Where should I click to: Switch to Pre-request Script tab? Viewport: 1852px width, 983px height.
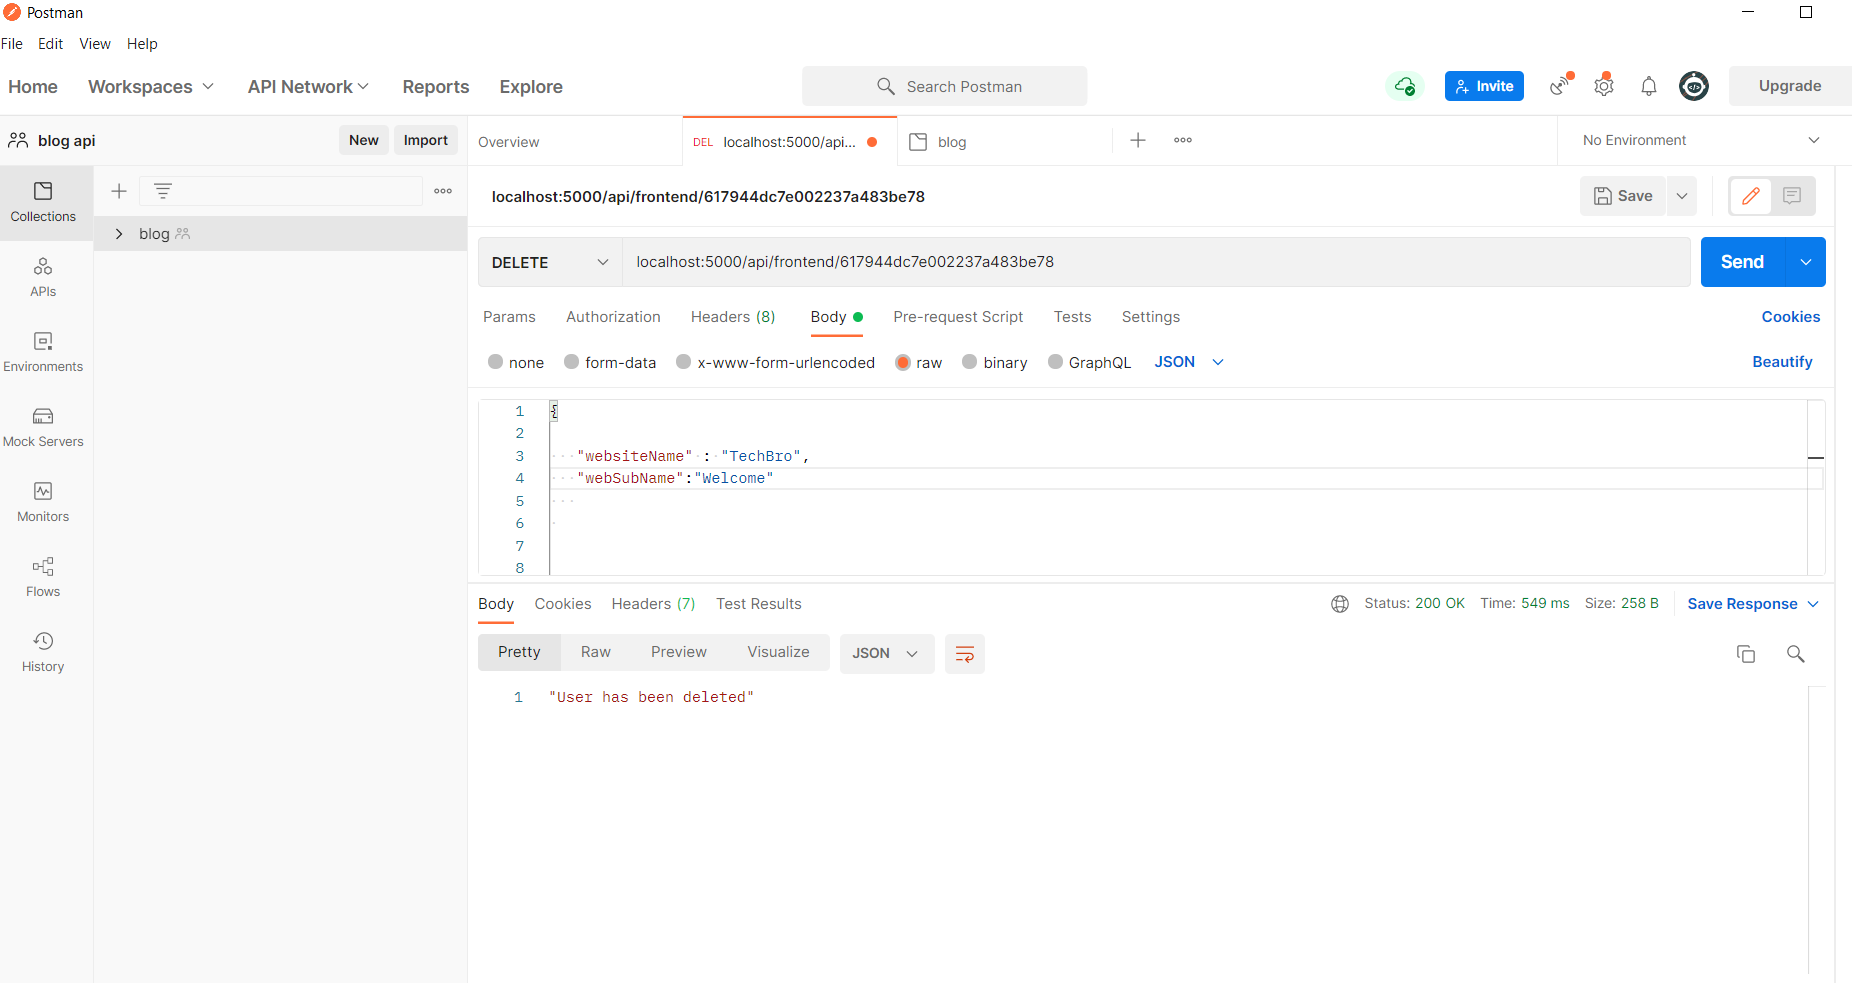click(x=958, y=317)
